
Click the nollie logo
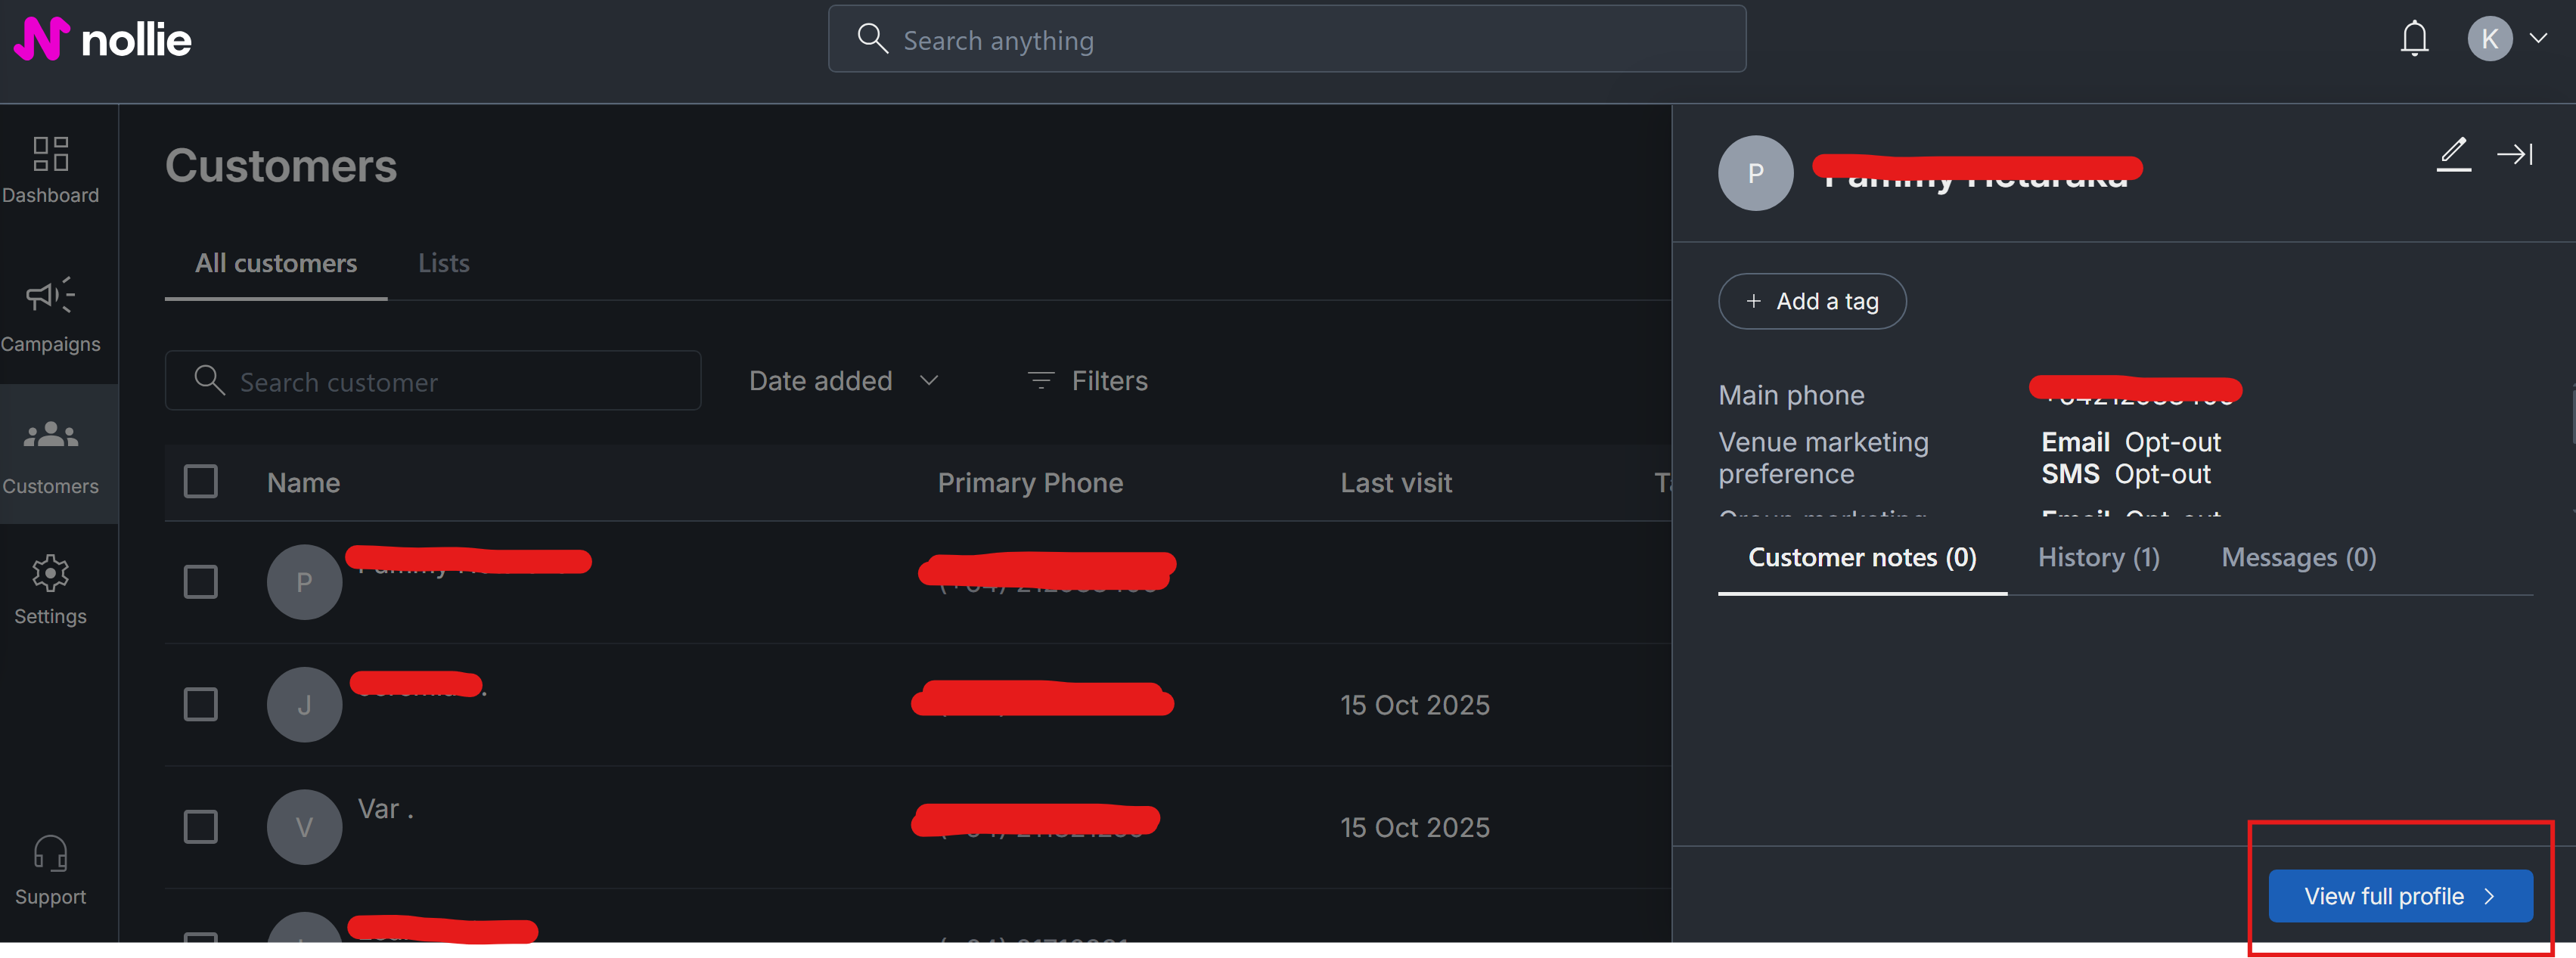coord(102,39)
